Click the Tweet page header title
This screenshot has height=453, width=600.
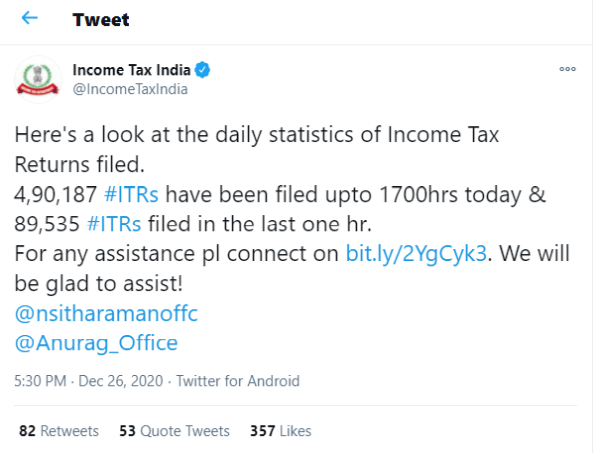coord(101,20)
